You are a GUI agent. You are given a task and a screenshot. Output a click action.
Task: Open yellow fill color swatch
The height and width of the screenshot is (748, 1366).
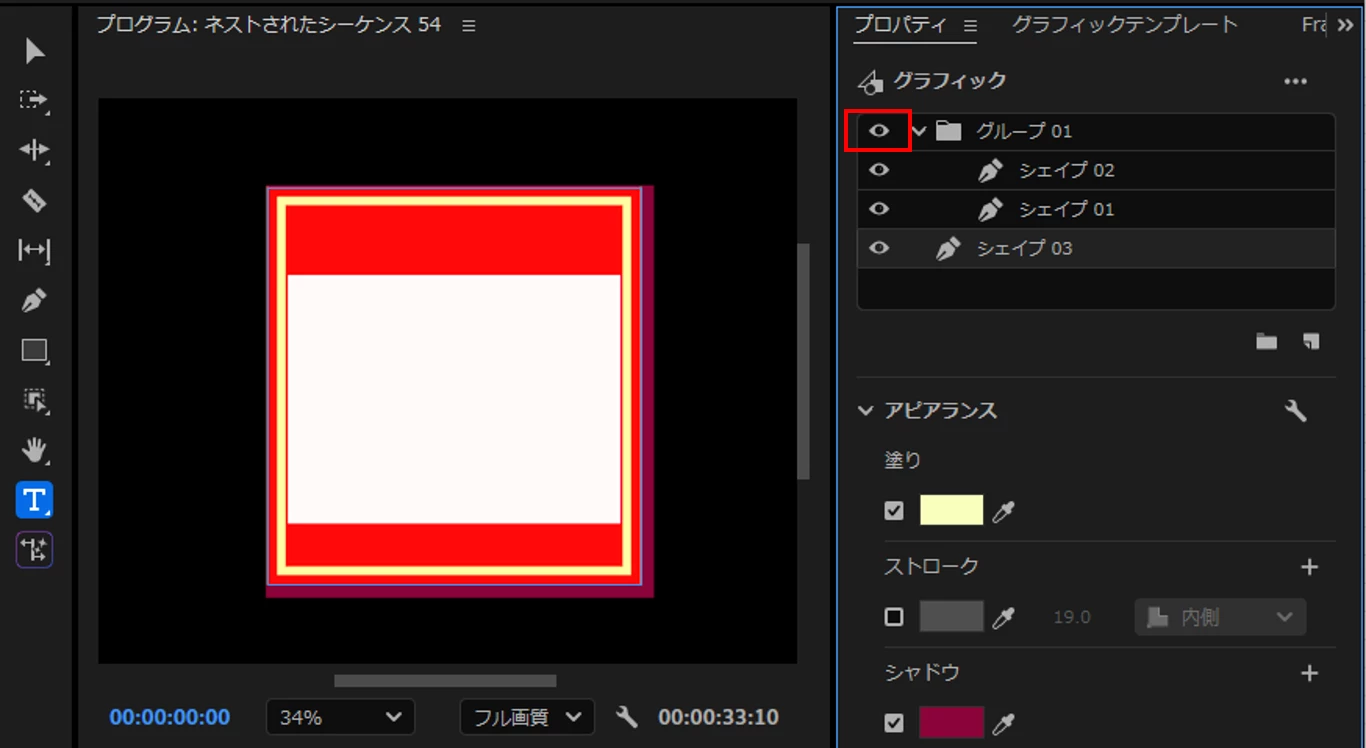[951, 511]
